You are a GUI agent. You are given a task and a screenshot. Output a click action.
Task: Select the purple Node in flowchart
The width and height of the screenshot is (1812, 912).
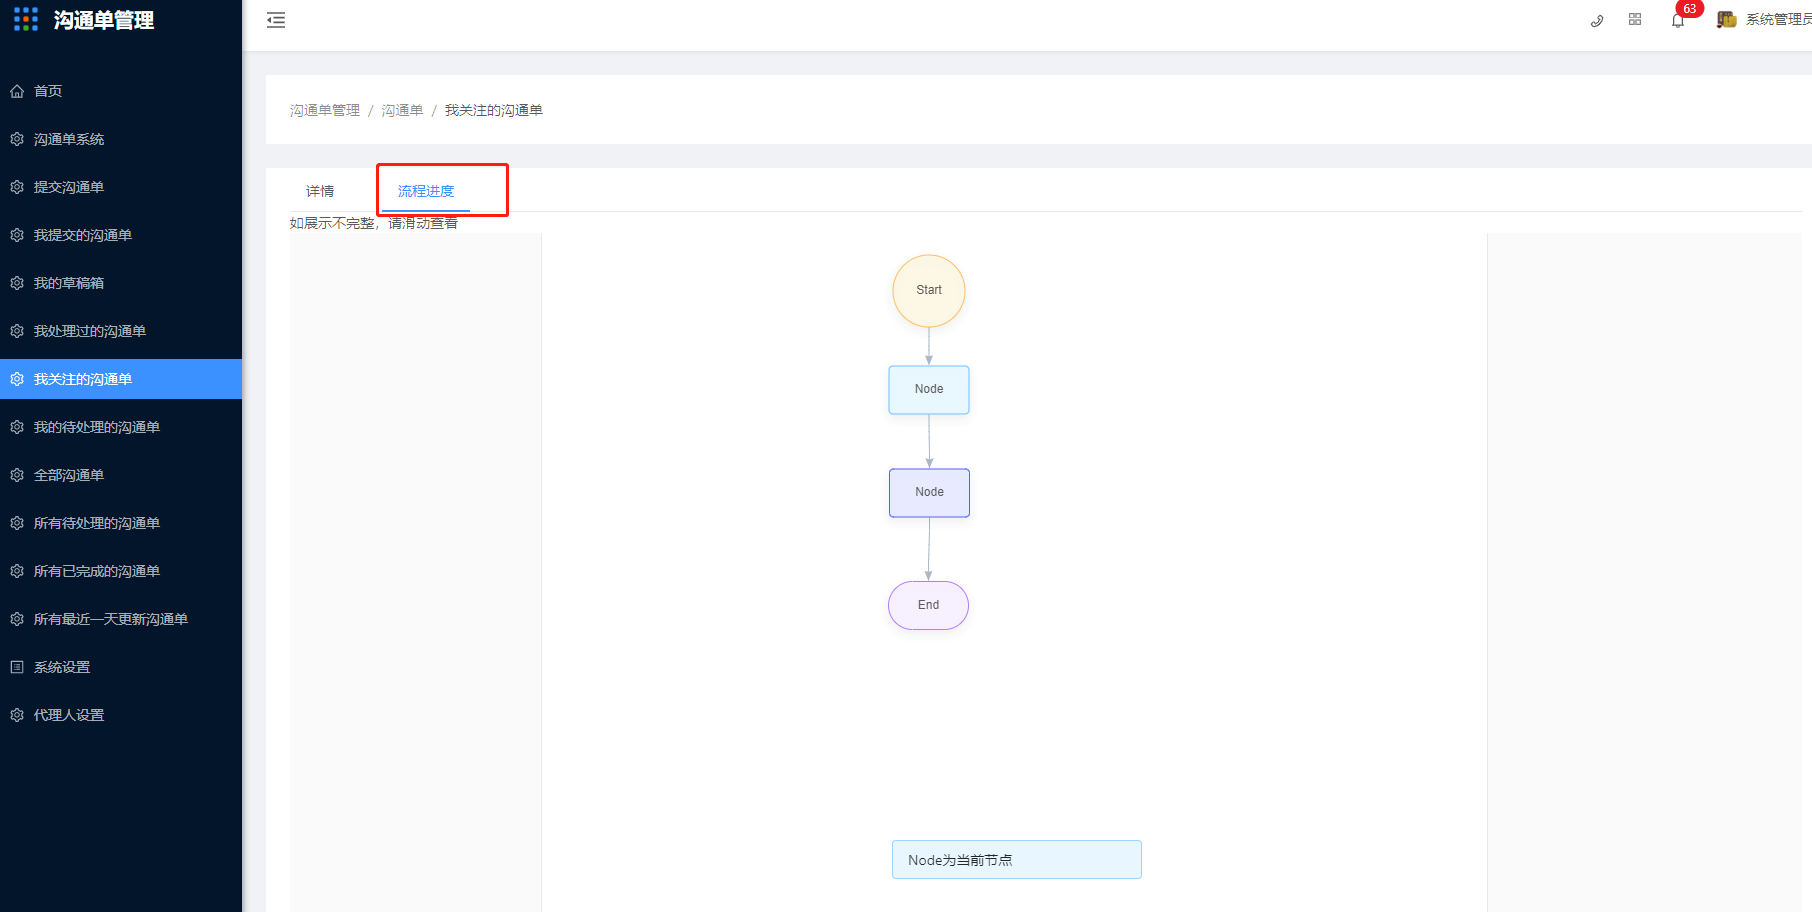click(929, 492)
